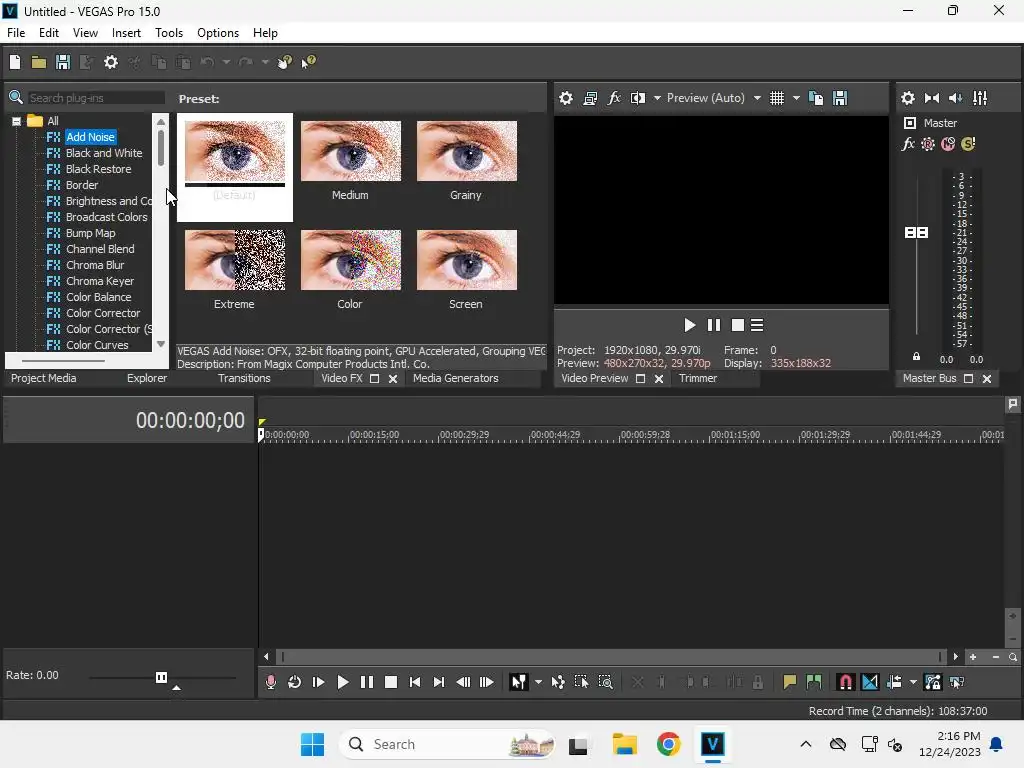This screenshot has width=1024, height=768.
Task: Toggle Downmix Output in Master Bus
Action: (932, 98)
